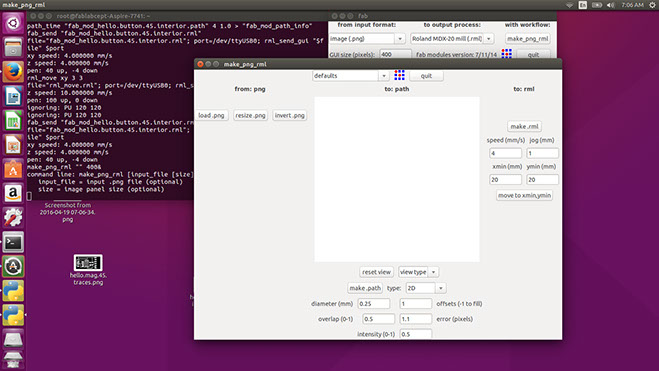Viewport: 659px width, 371px height.
Task: Open LibreOffice Calc from the launcher
Action: click(13, 121)
